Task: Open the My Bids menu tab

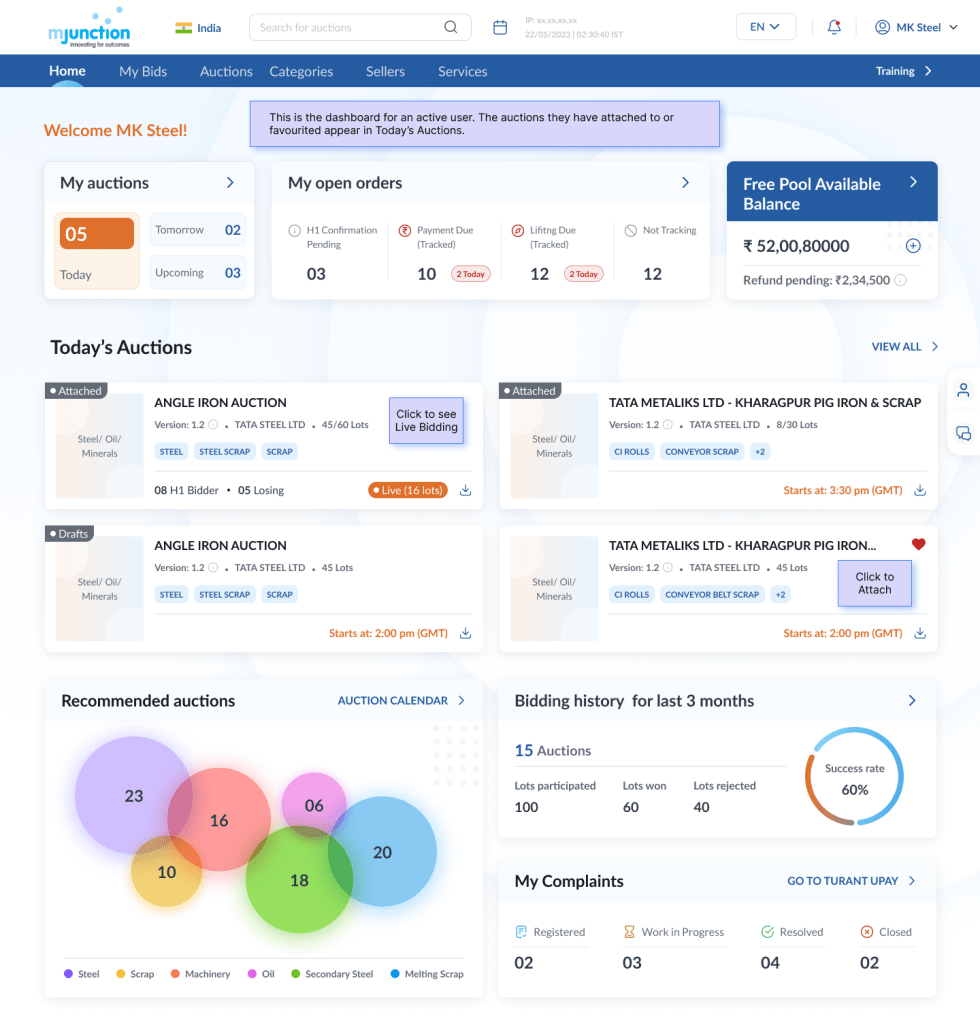Action: pyautogui.click(x=143, y=71)
